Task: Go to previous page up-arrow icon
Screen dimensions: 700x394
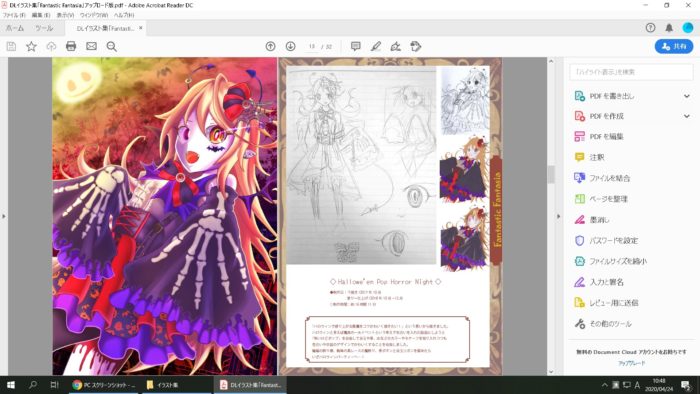Action: (271, 46)
